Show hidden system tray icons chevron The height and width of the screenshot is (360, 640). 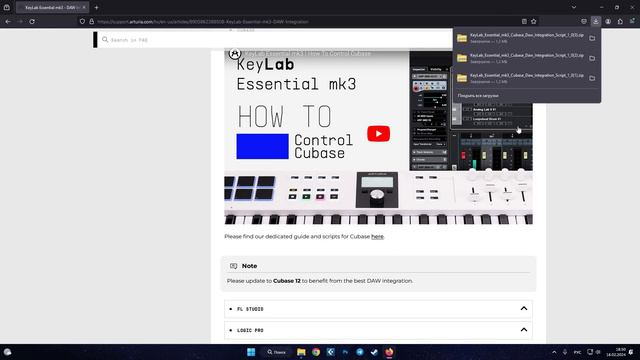tap(554, 352)
